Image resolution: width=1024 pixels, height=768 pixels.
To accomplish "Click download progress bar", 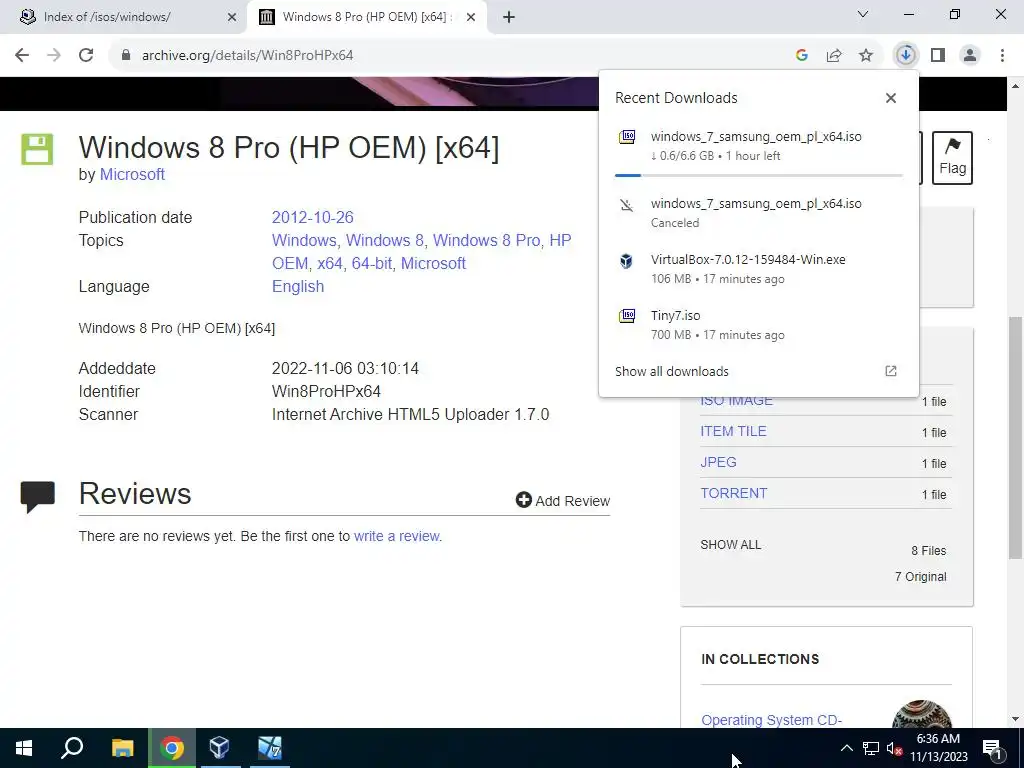I will (758, 175).
